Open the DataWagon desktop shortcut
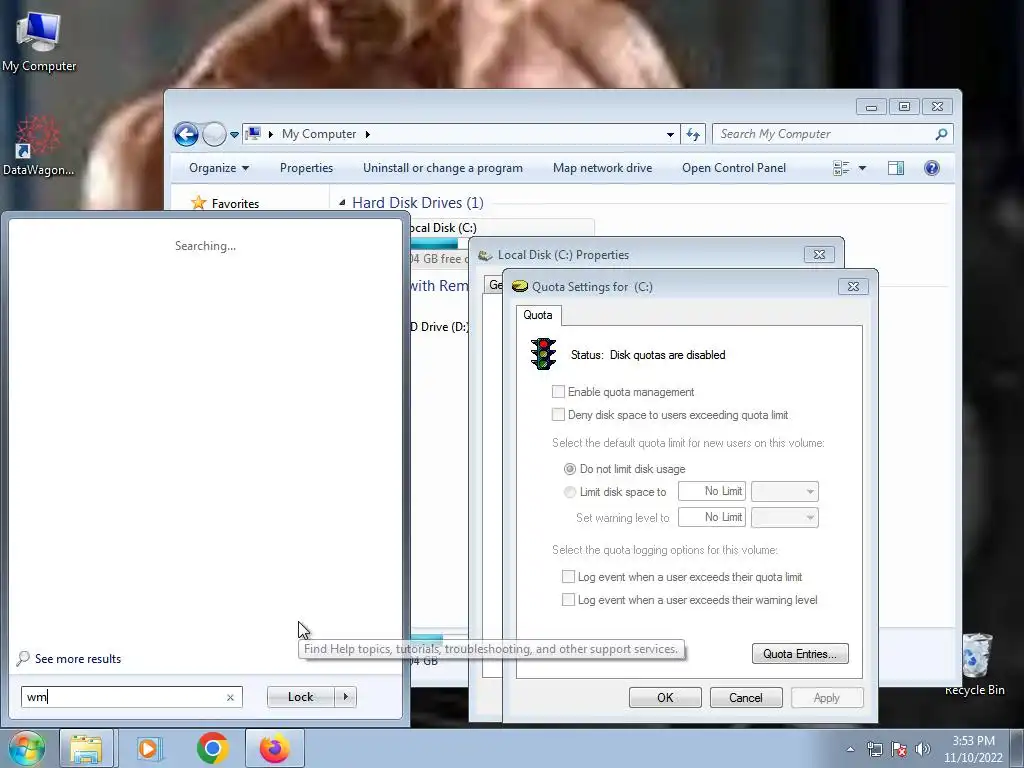1024x768 pixels. click(38, 146)
